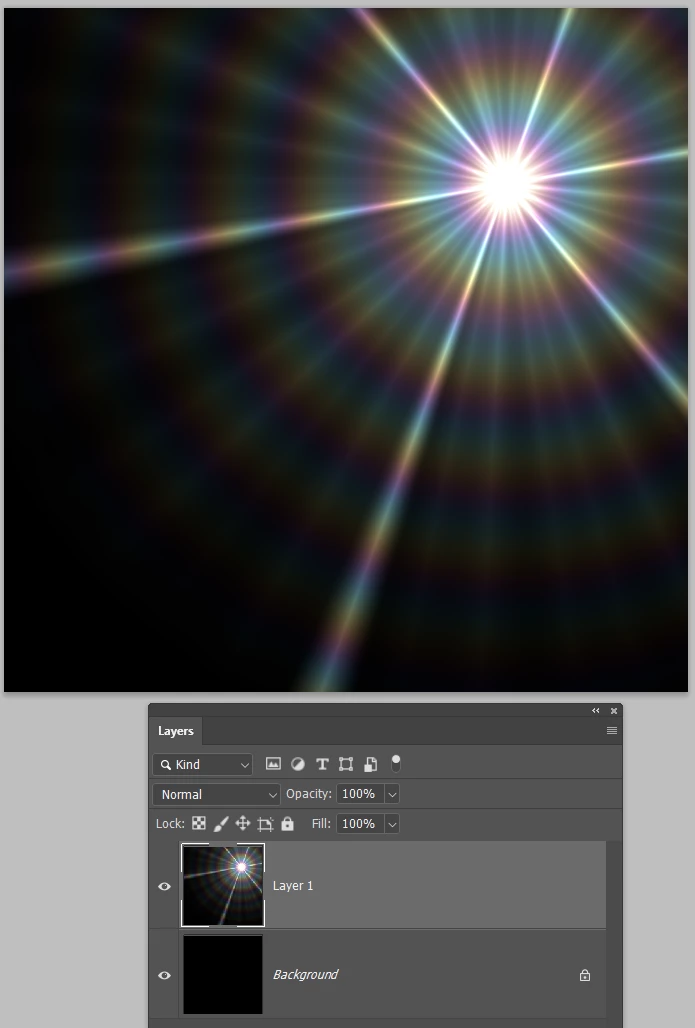Click the Lock all padlock icon
695x1028 pixels.
287,823
